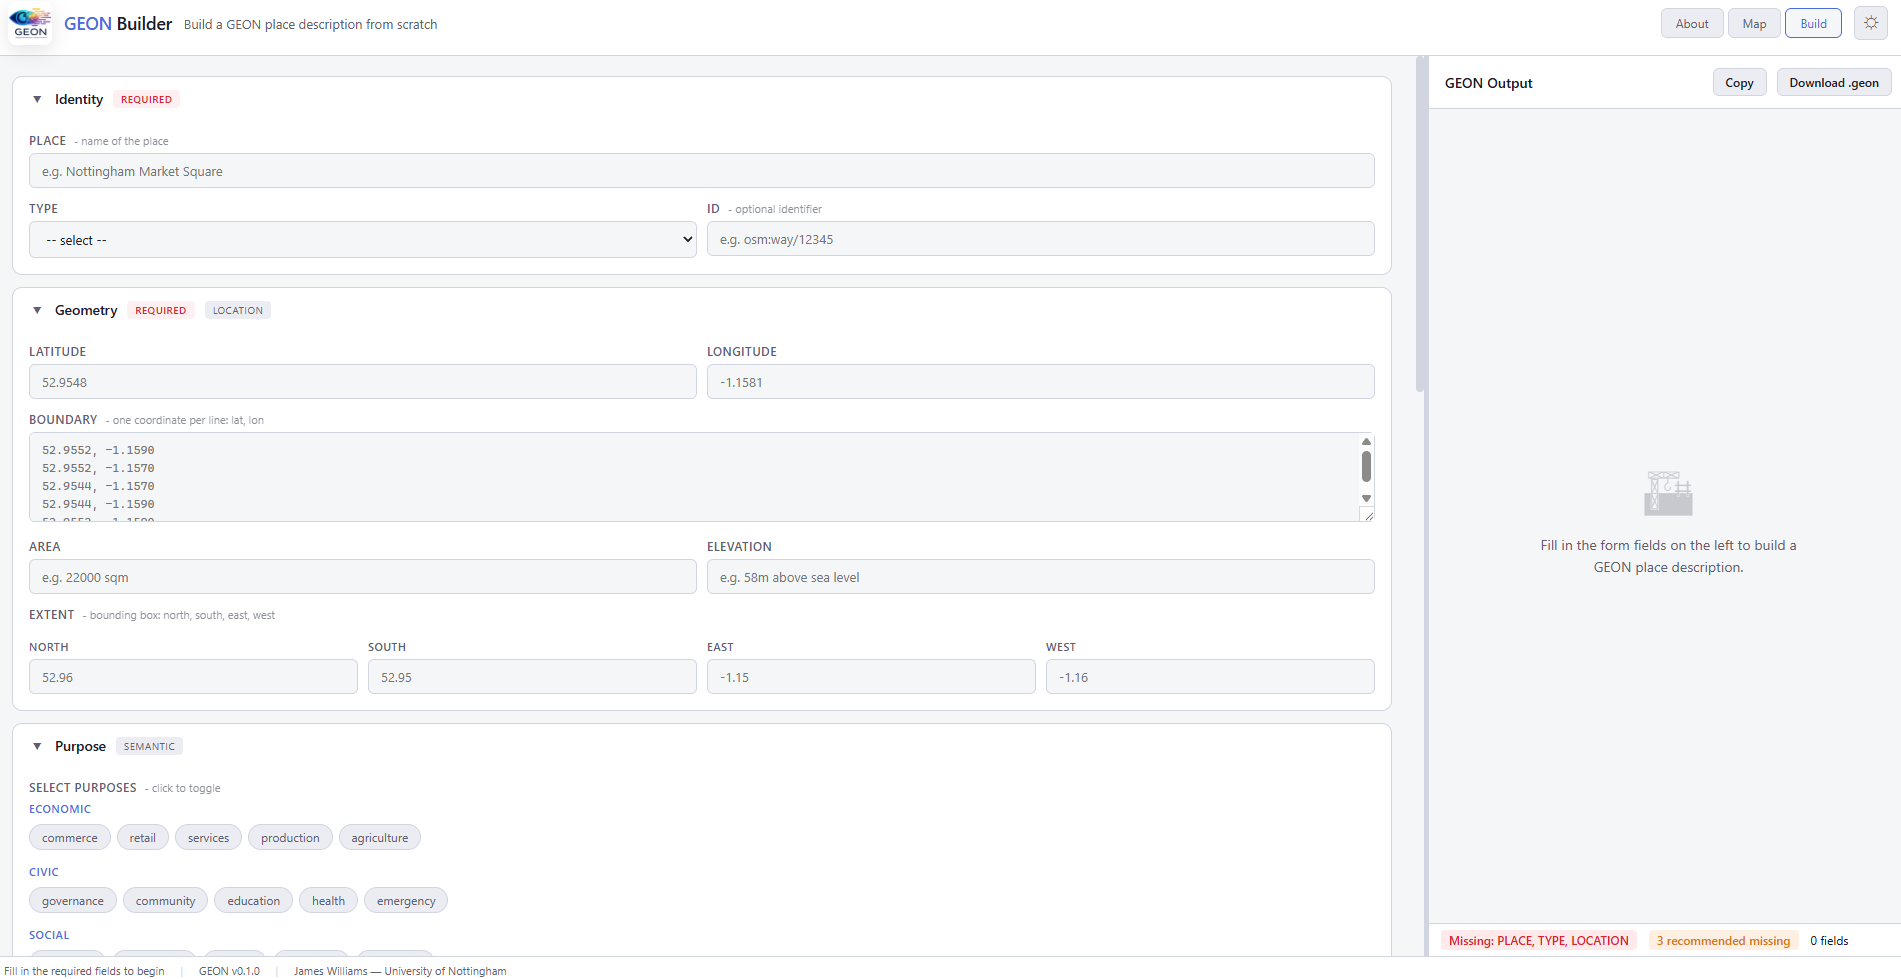Click the empty-output placeholder building icon

1668,494
